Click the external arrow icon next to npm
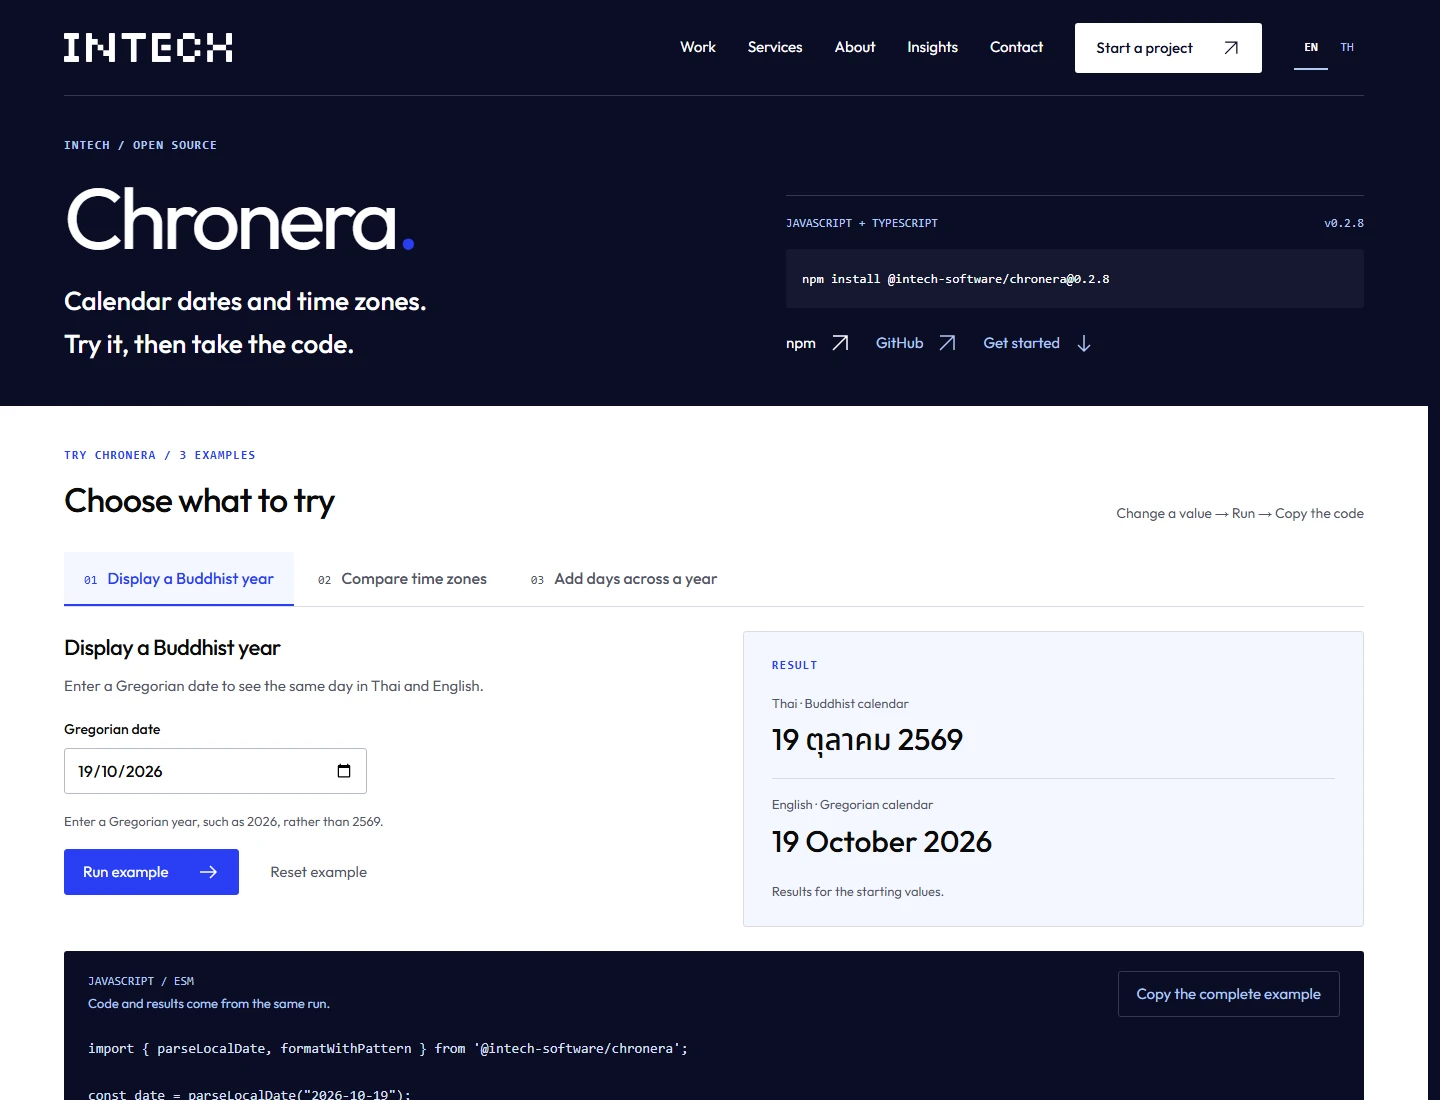Image resolution: width=1440 pixels, height=1100 pixels. pyautogui.click(x=840, y=343)
